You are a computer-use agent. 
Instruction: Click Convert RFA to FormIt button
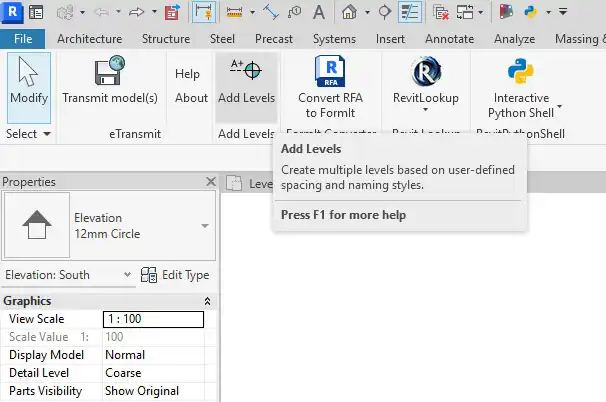[330, 87]
